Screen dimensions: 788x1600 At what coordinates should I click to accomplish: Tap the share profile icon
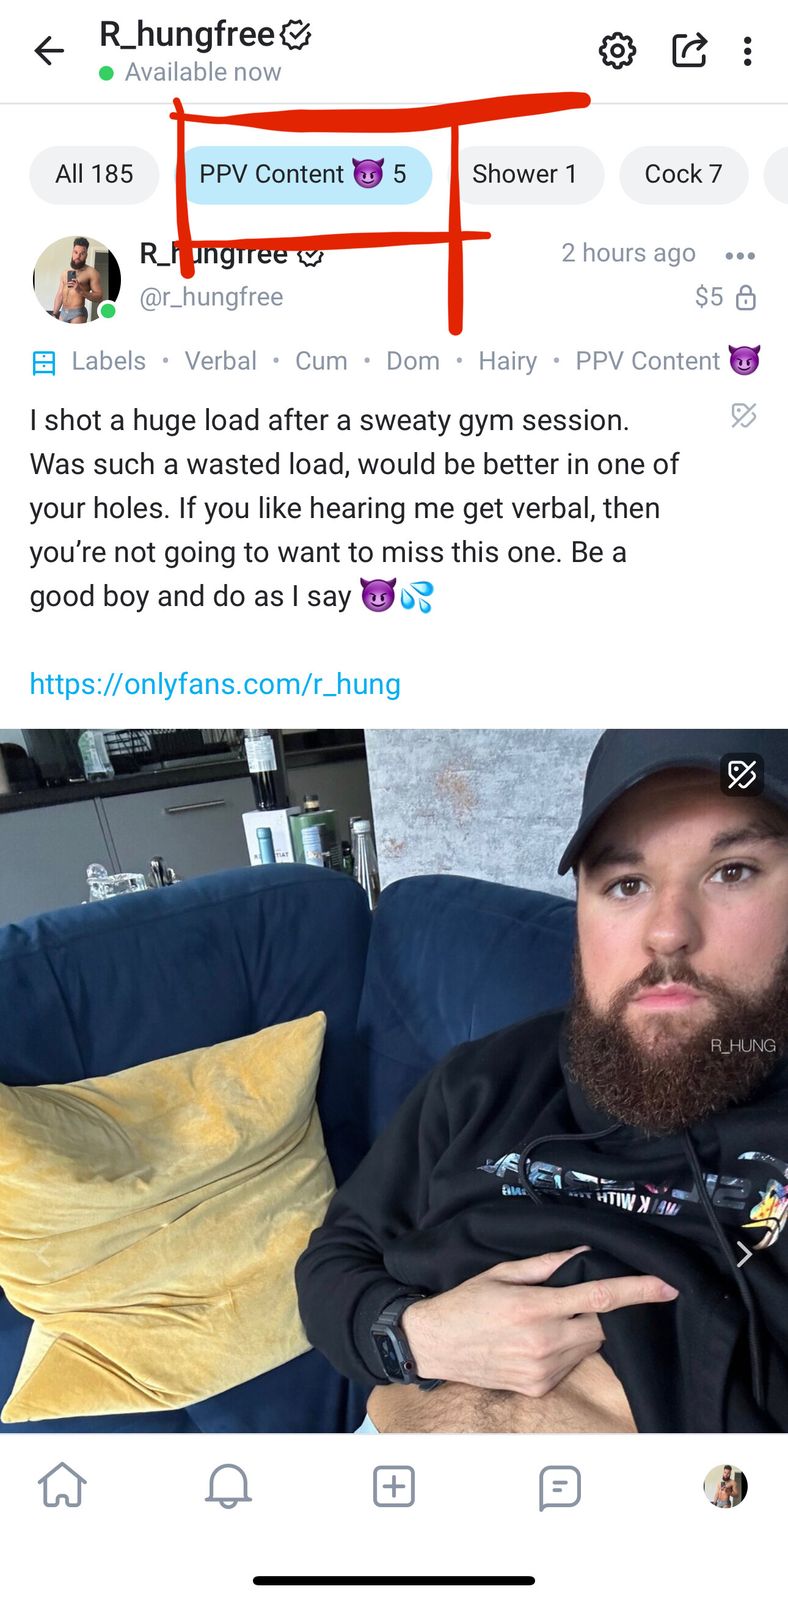(689, 50)
